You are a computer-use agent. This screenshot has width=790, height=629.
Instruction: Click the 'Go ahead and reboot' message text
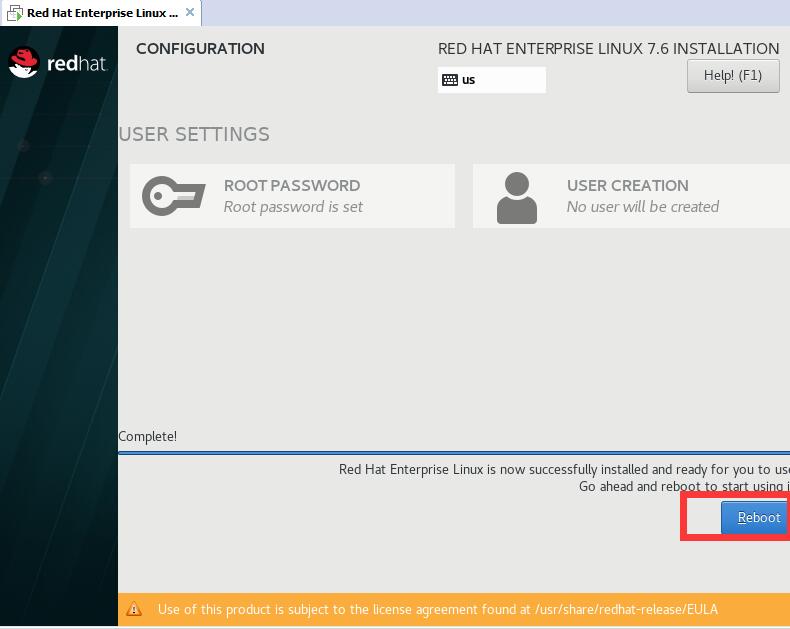click(684, 486)
